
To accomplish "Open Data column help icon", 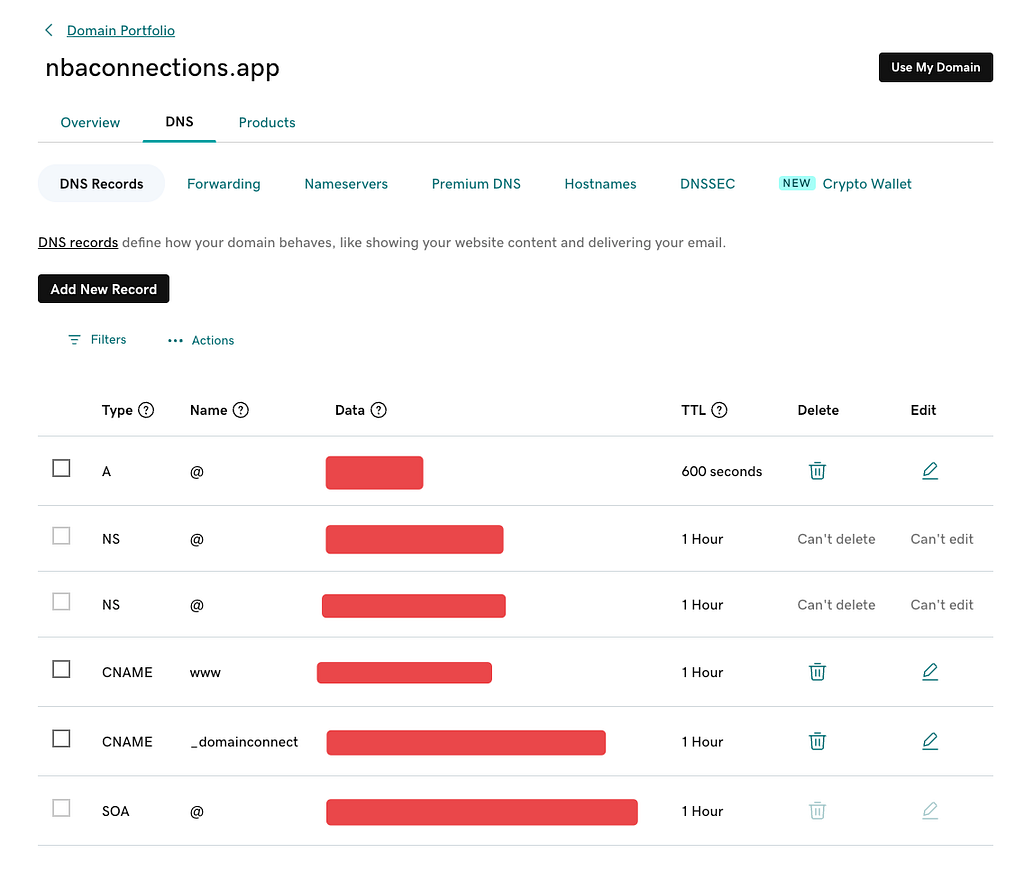I will [379, 410].
